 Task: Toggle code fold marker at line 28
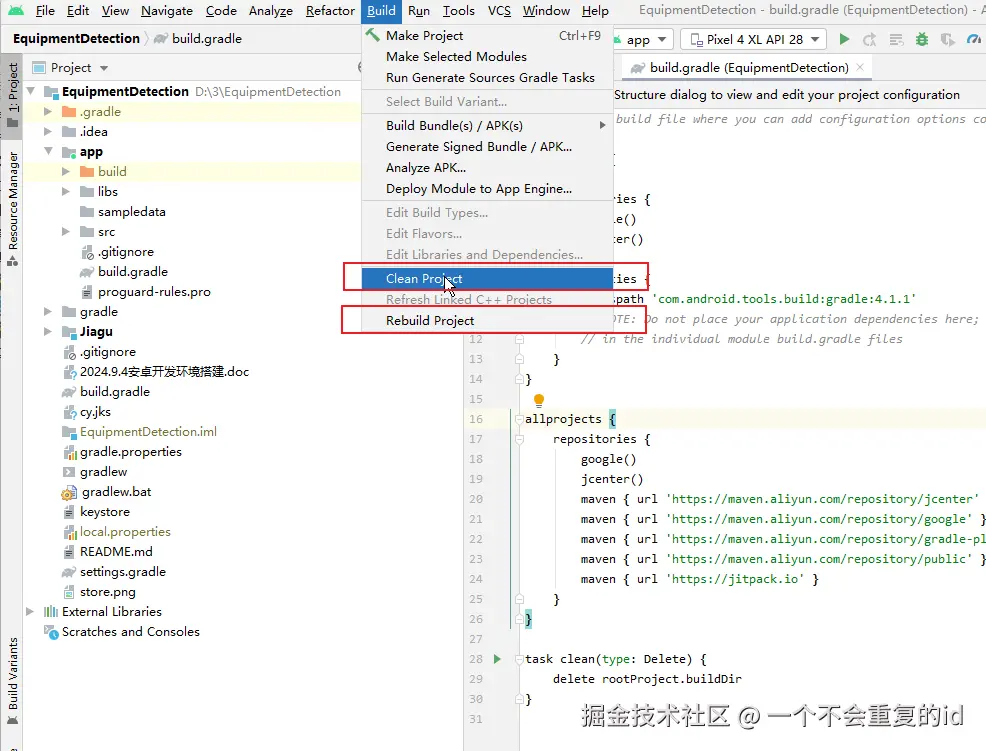pos(519,659)
